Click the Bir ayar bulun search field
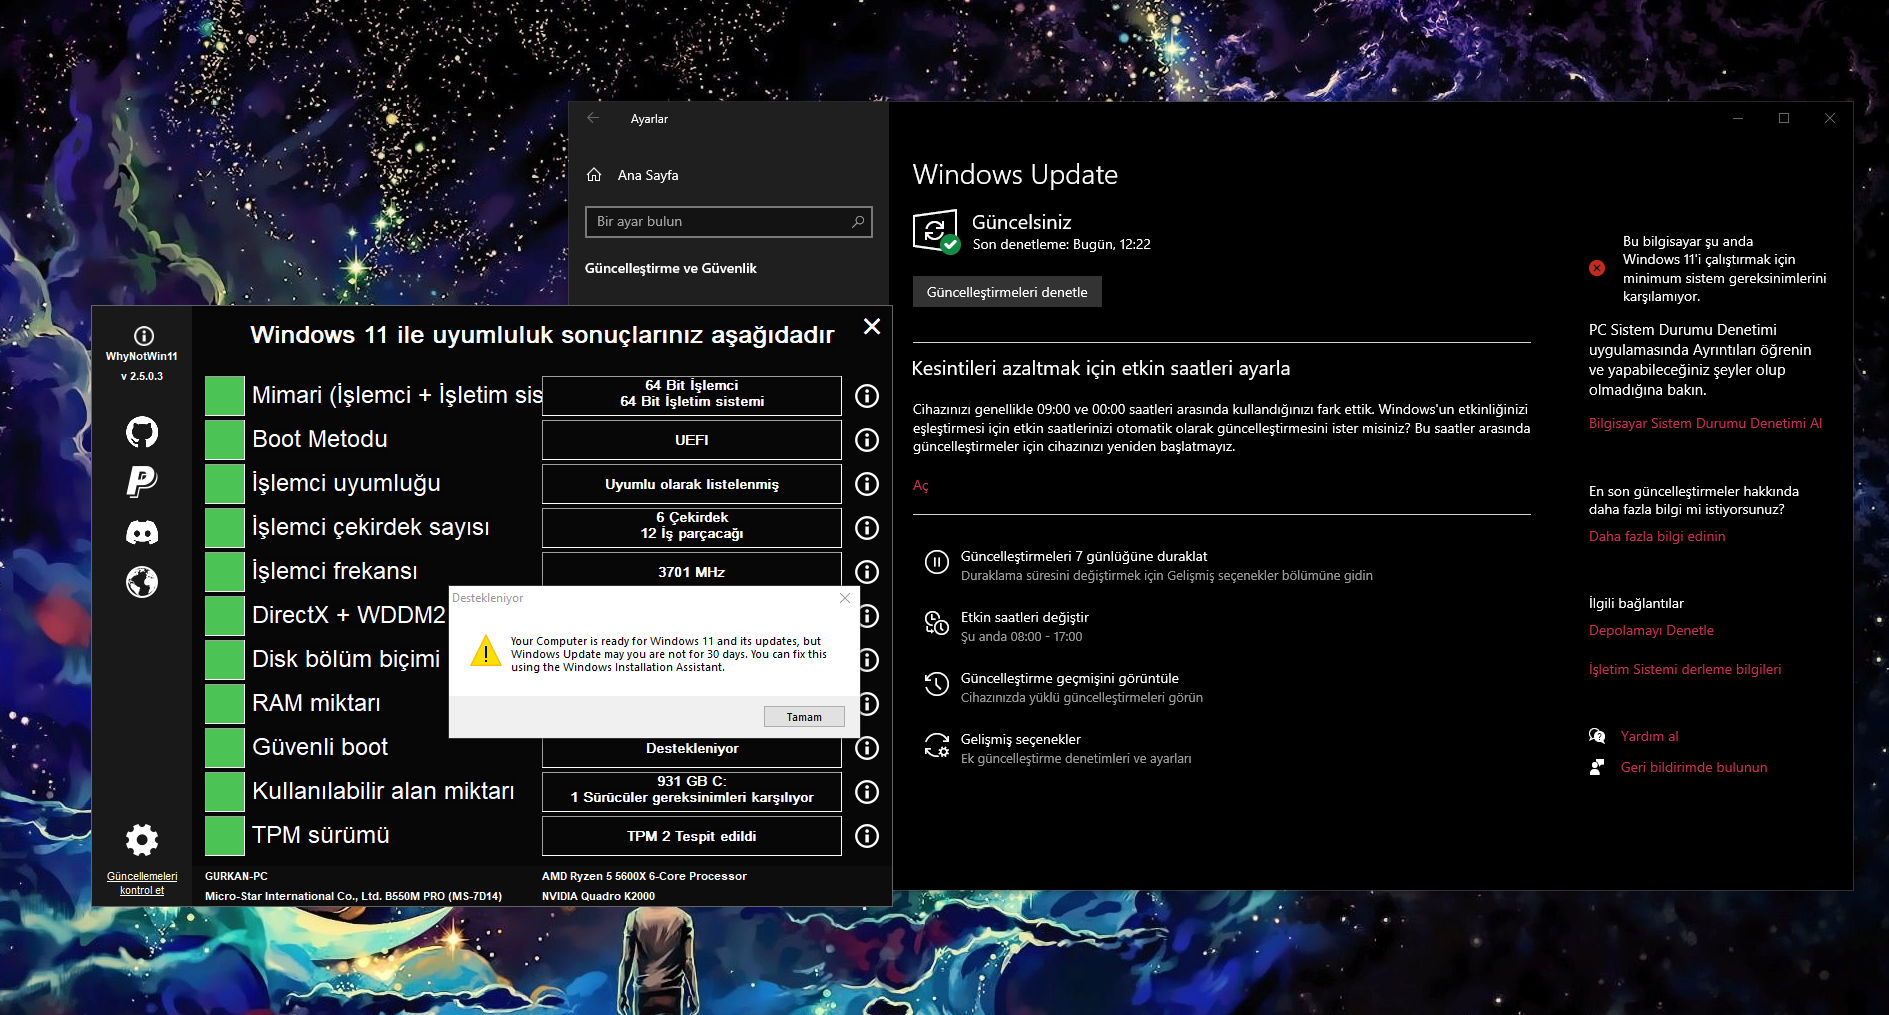Image resolution: width=1889 pixels, height=1015 pixels. pyautogui.click(x=729, y=222)
